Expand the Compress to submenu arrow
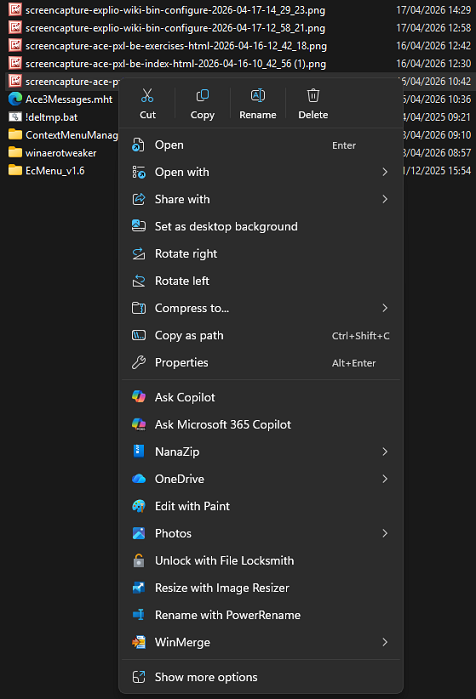The width and height of the screenshot is (476, 699). pyautogui.click(x=385, y=308)
